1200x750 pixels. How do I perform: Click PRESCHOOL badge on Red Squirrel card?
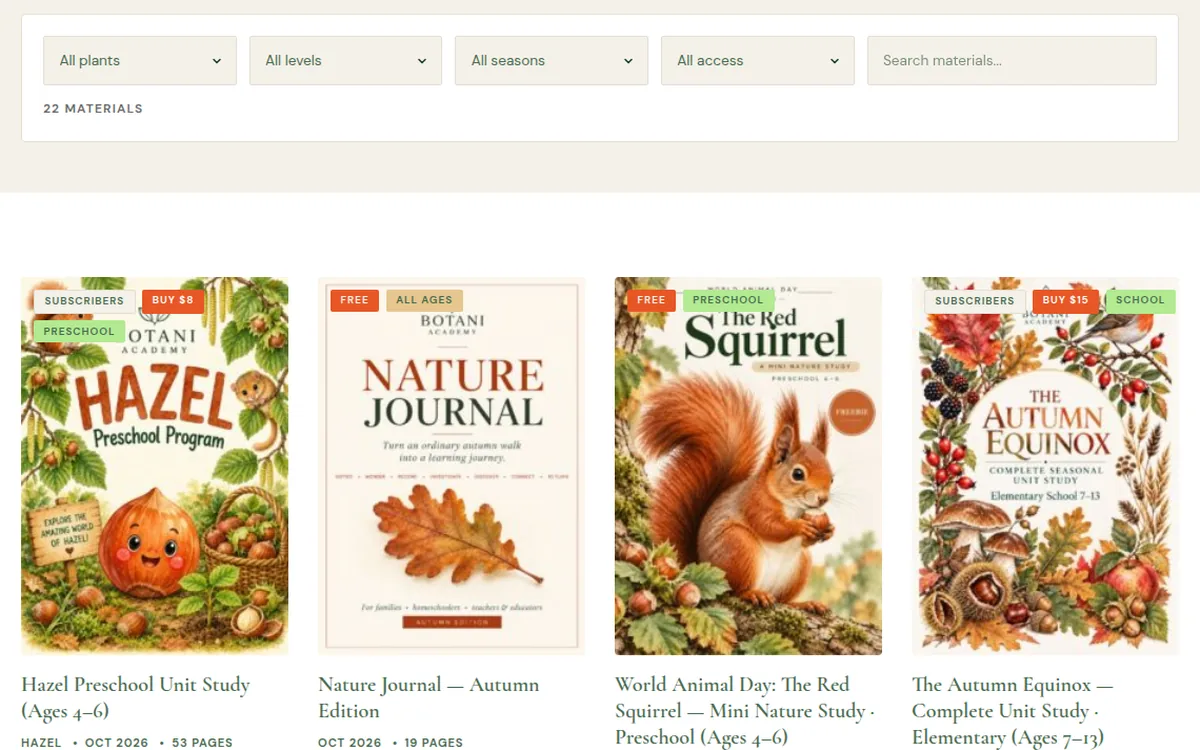coord(728,300)
